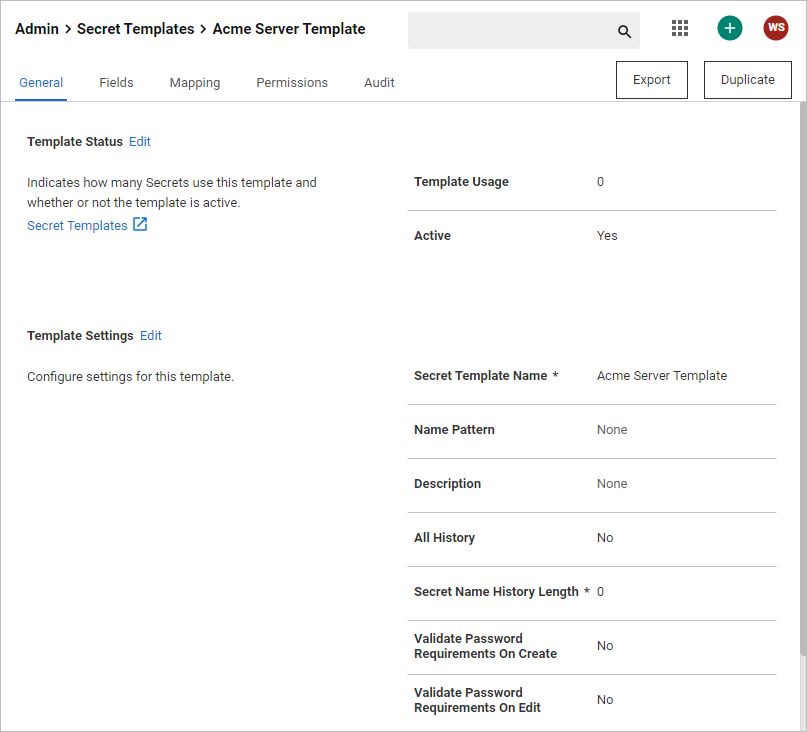Select the Permissions tab
807x732 pixels.
point(292,83)
